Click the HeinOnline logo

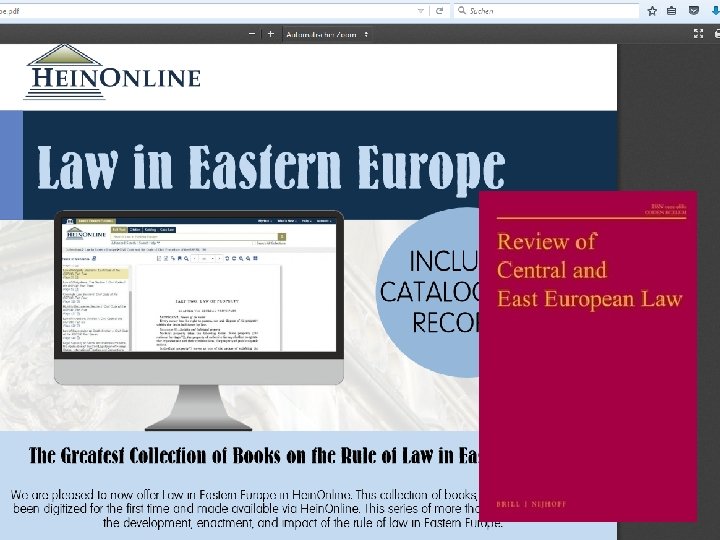point(113,72)
